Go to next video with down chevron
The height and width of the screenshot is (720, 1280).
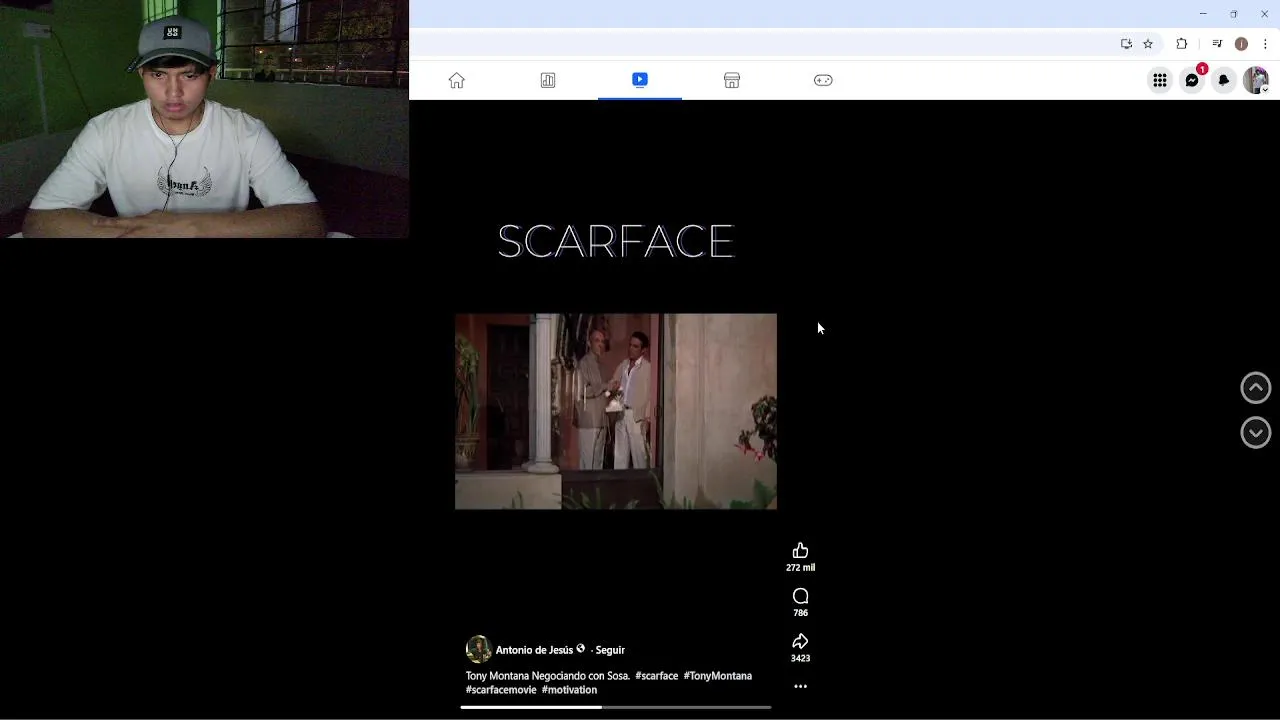1256,432
